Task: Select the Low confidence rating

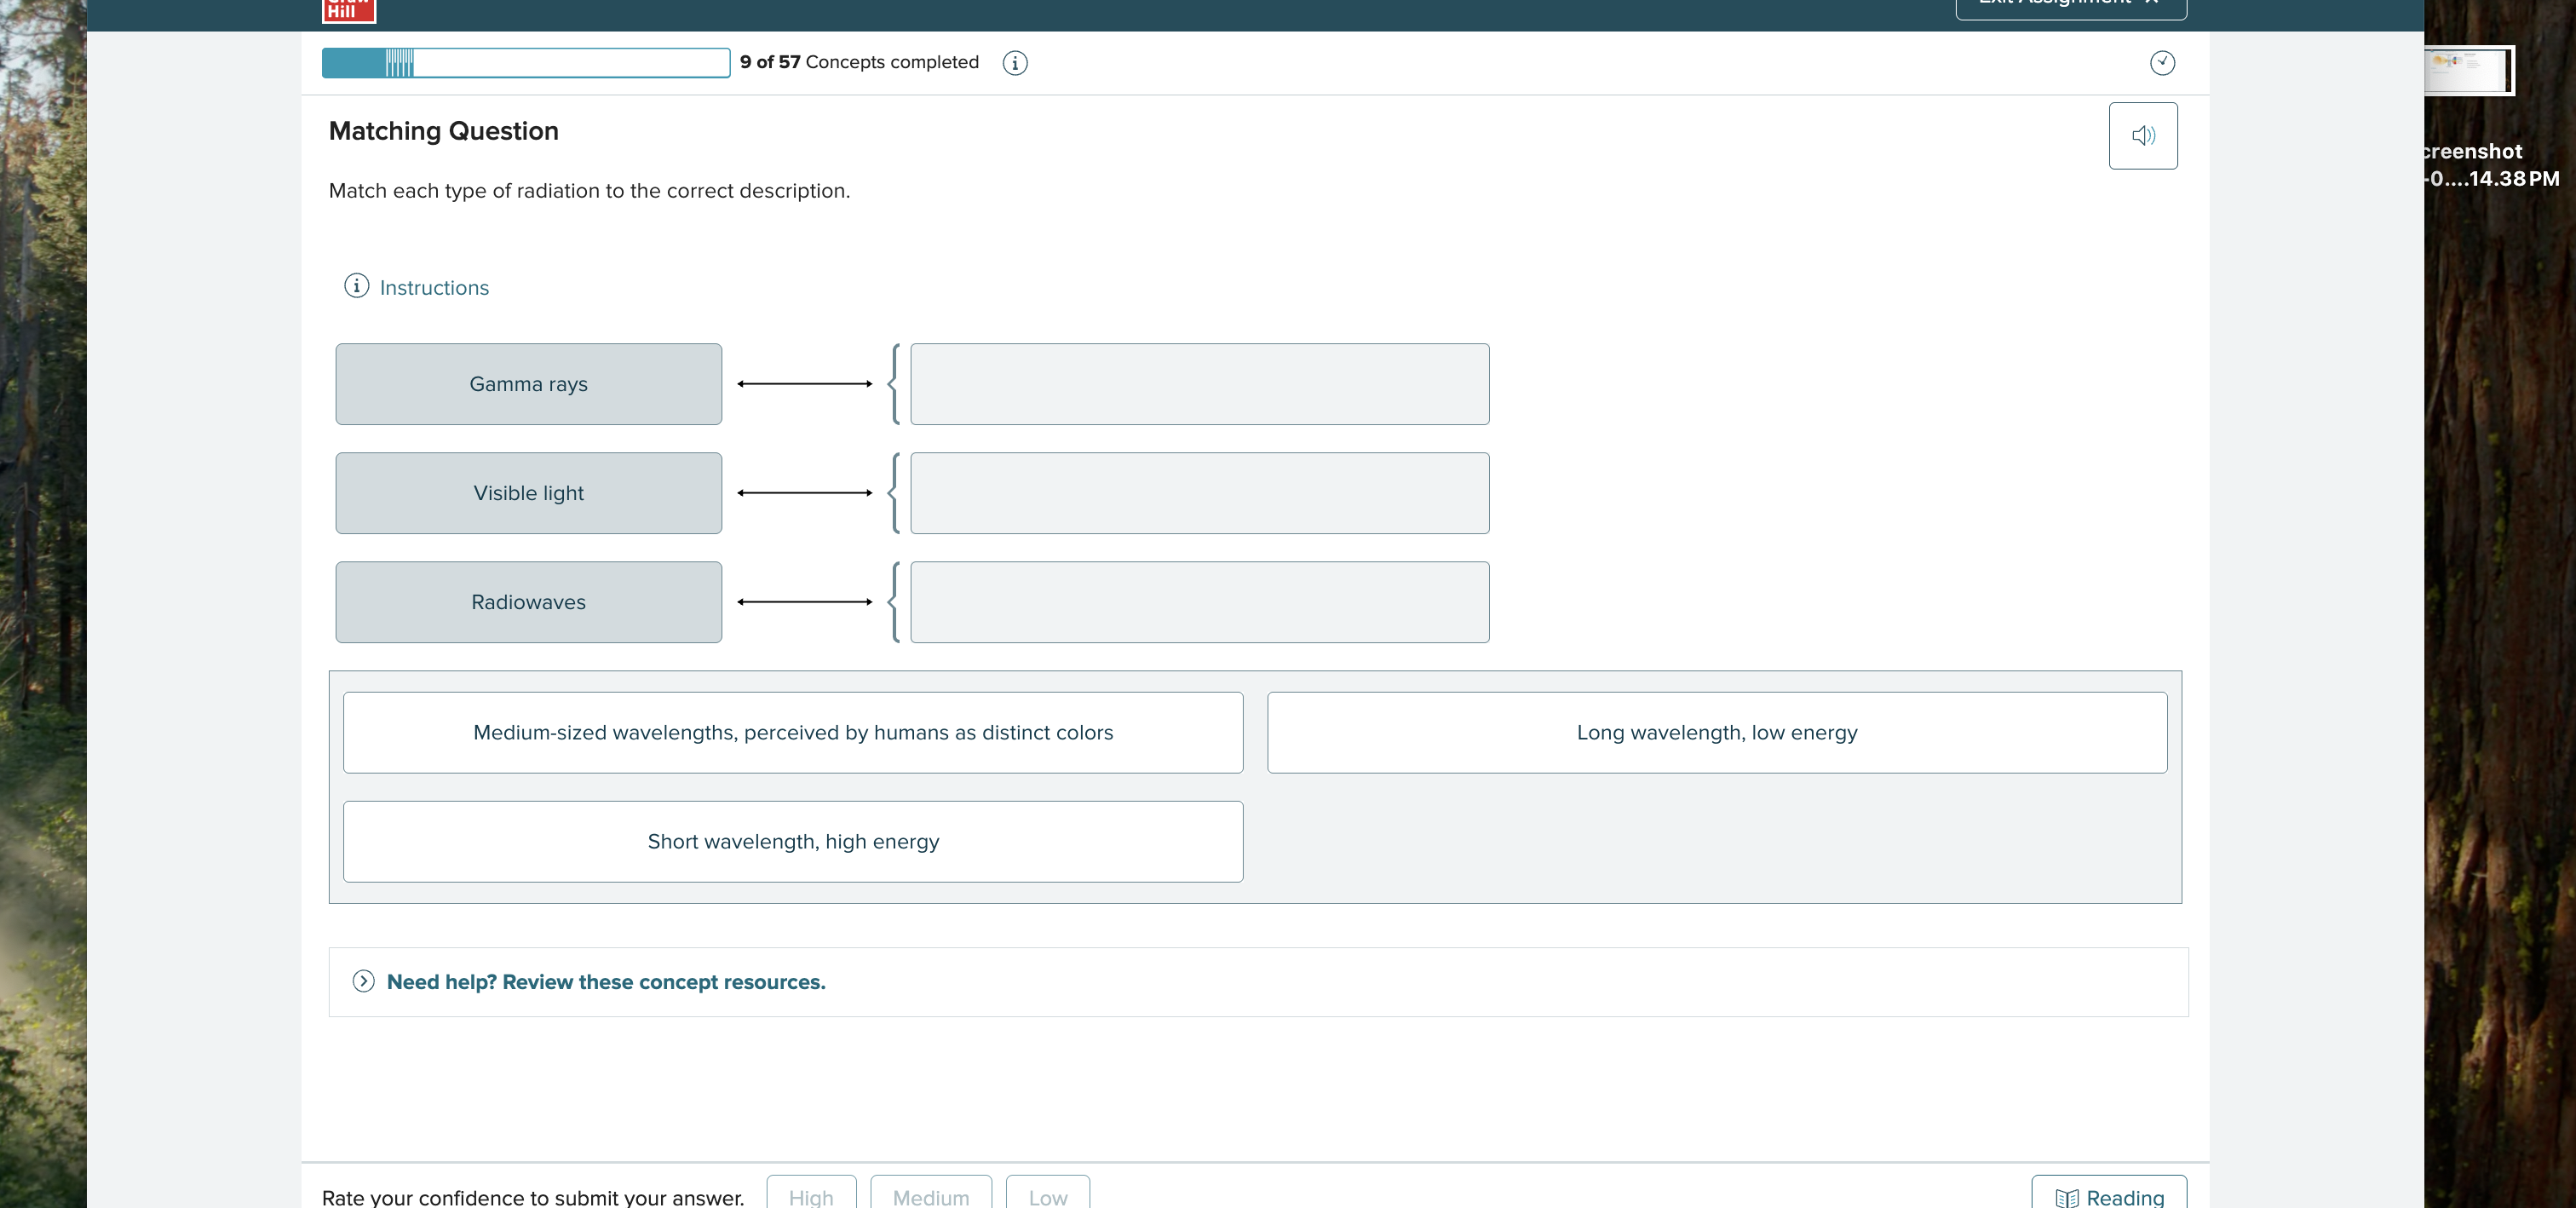Action: 1046,1197
